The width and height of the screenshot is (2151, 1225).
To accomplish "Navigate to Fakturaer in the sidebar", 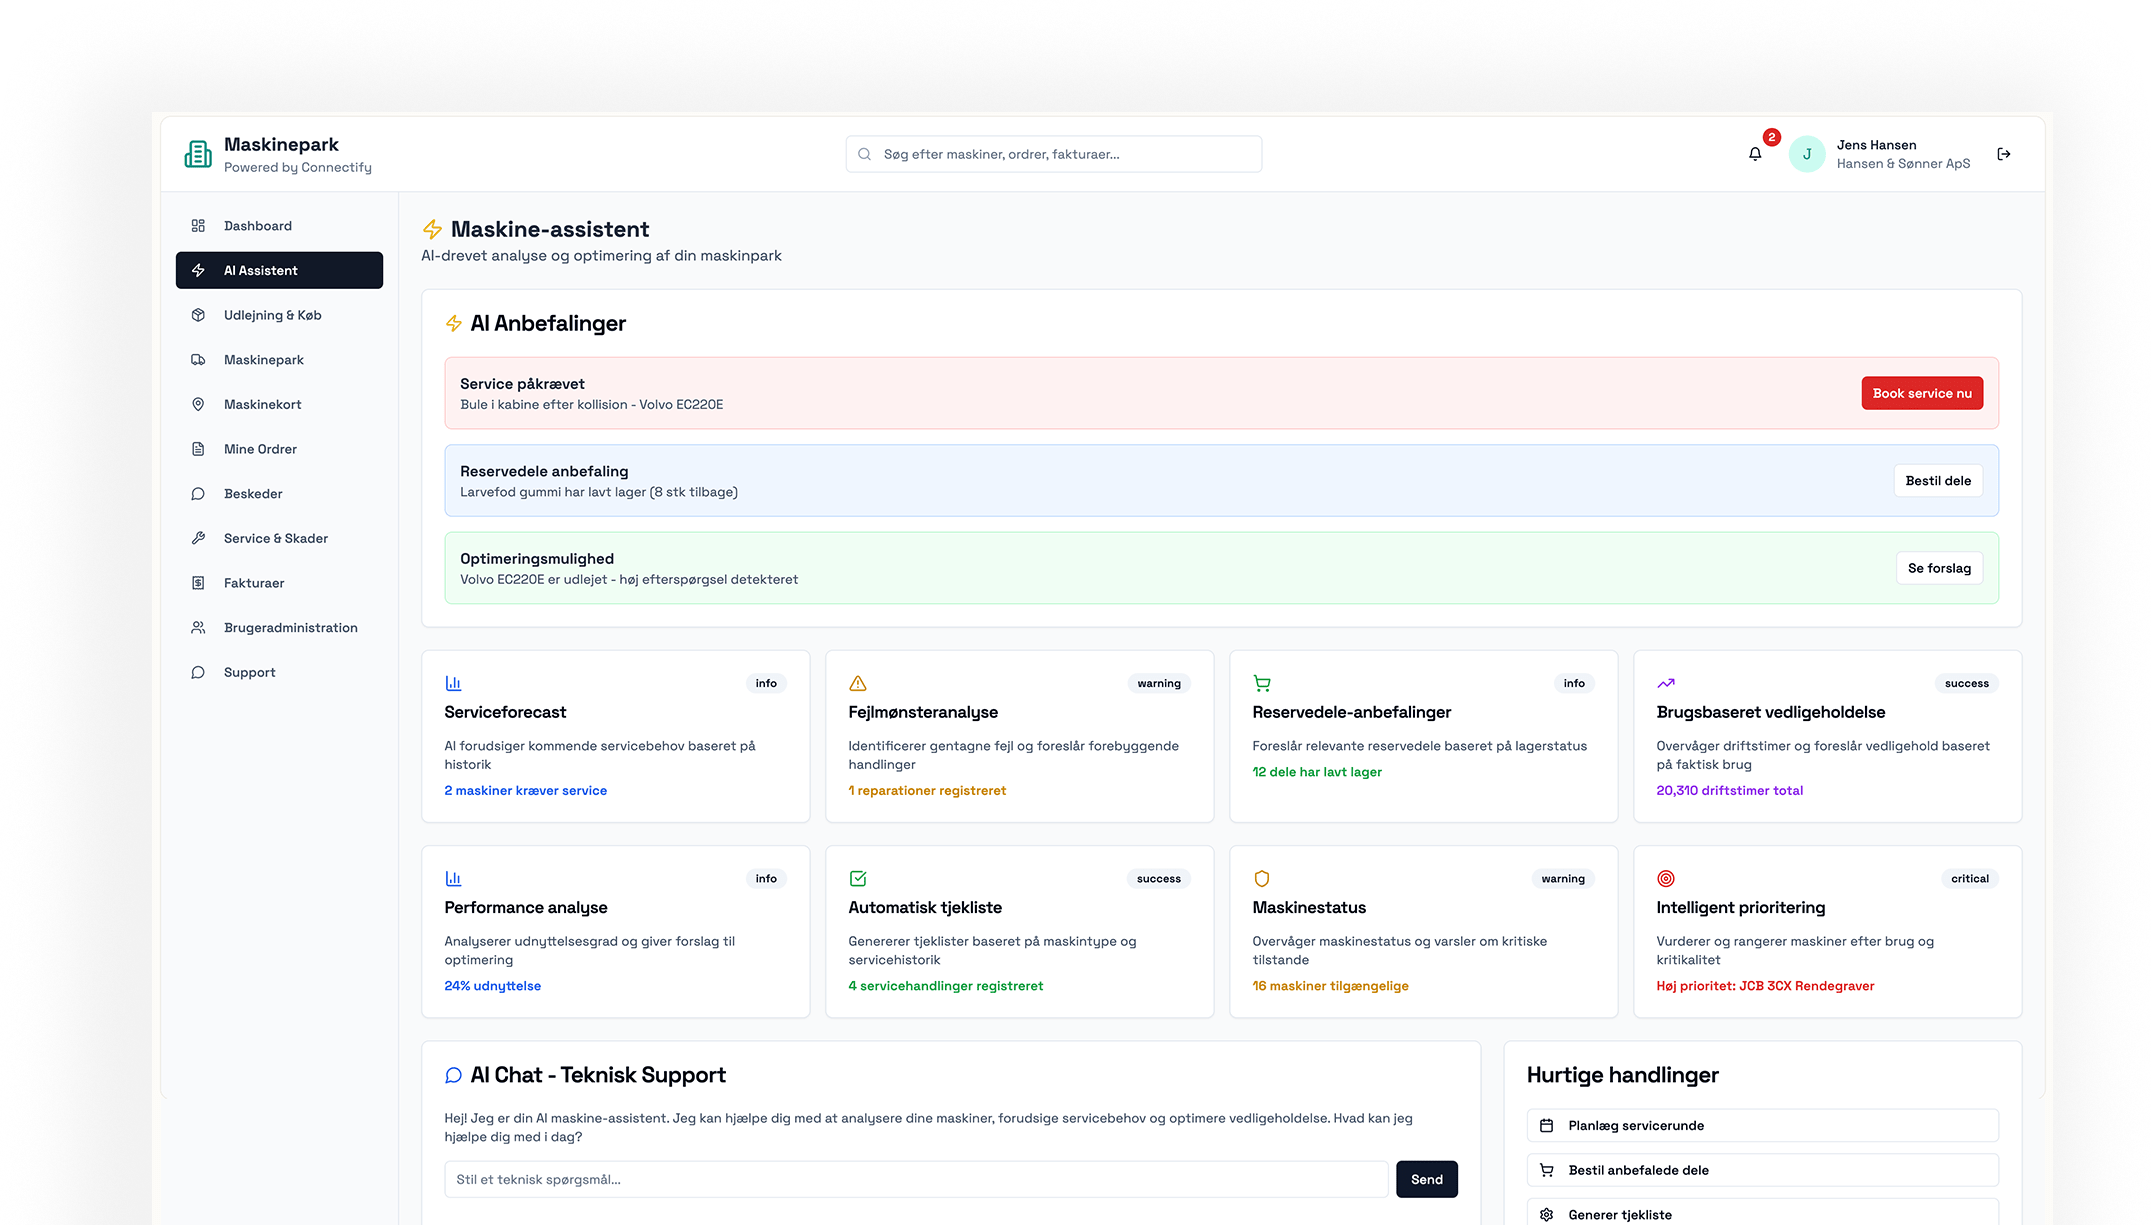I will [254, 583].
